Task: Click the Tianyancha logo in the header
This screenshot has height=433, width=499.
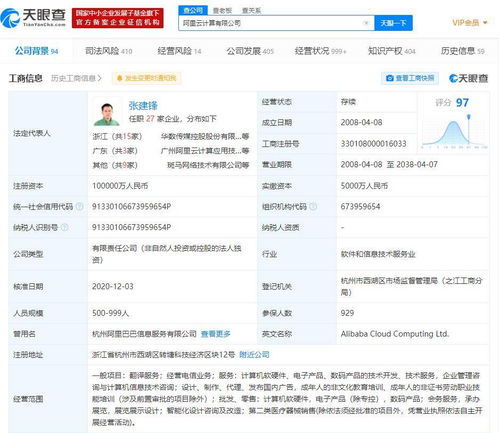Action: (33, 18)
